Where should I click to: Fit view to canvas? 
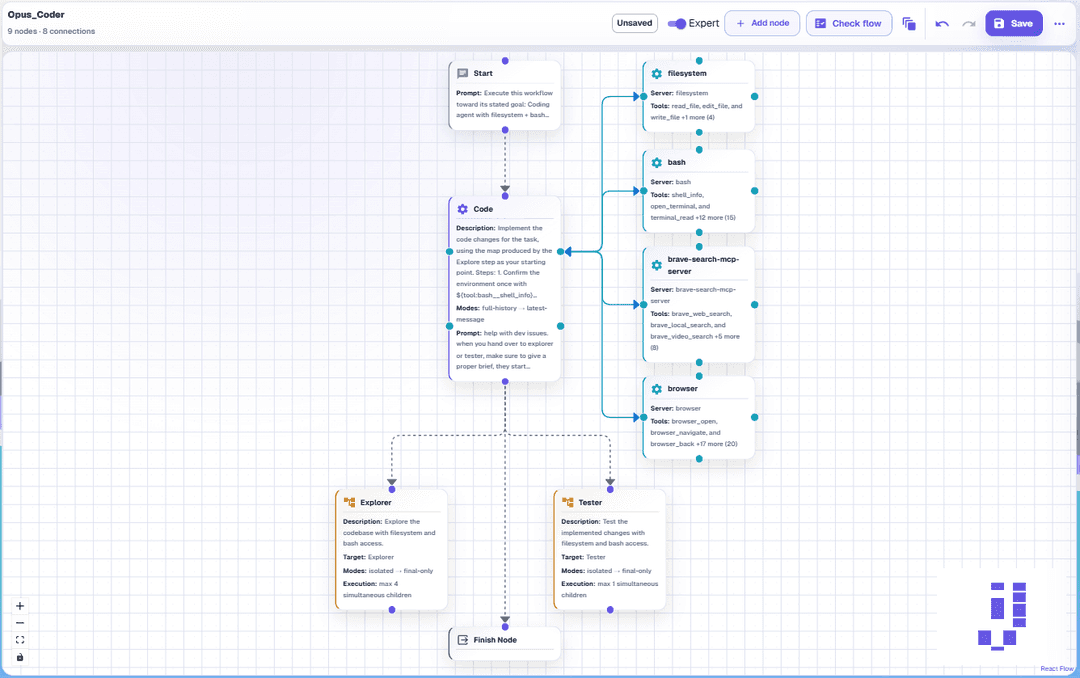(x=20, y=640)
